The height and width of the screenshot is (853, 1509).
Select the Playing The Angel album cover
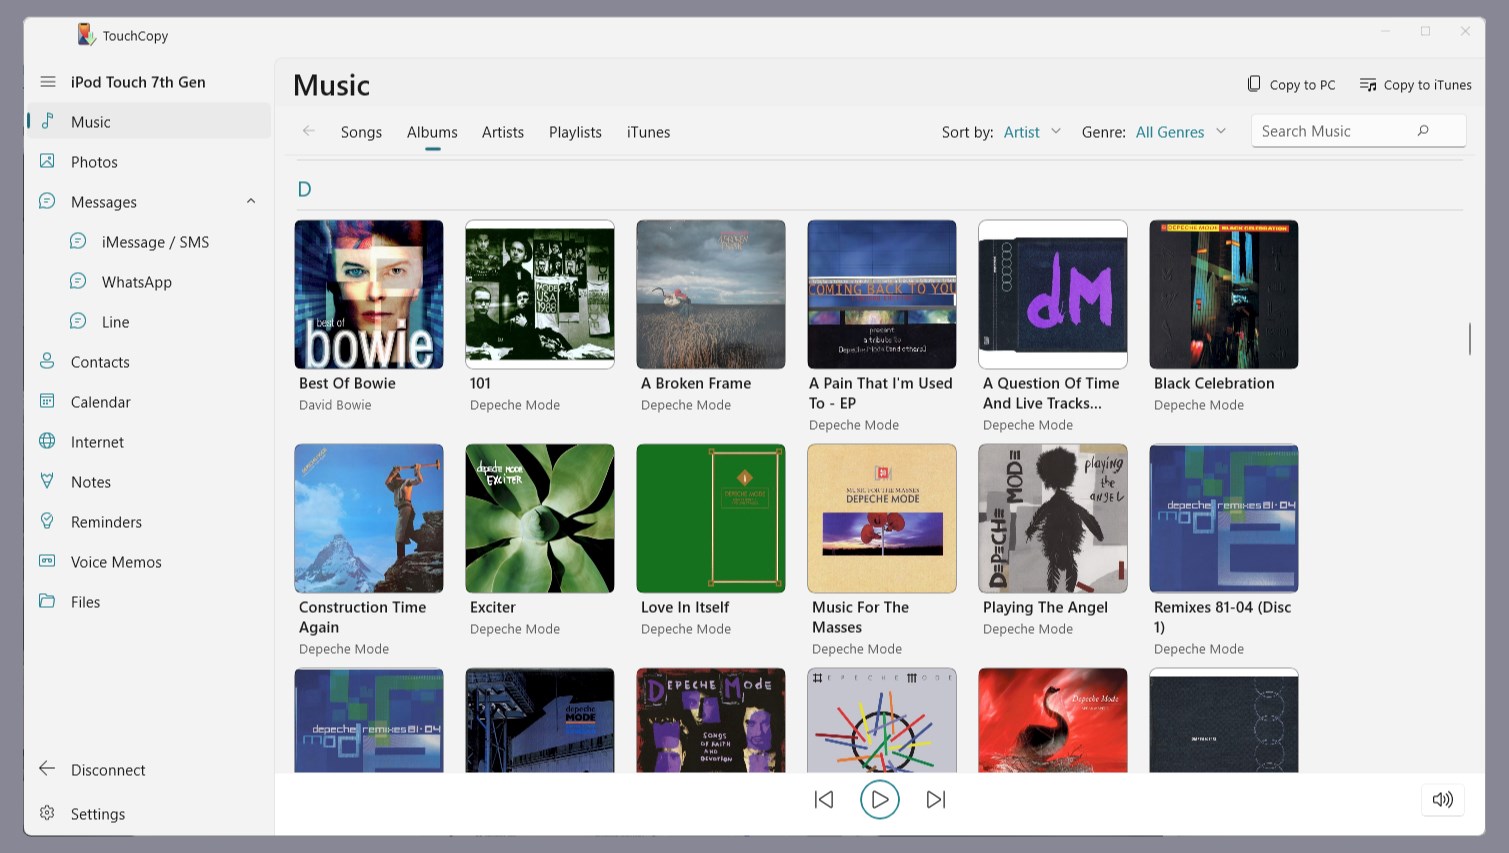pyautogui.click(x=1053, y=519)
